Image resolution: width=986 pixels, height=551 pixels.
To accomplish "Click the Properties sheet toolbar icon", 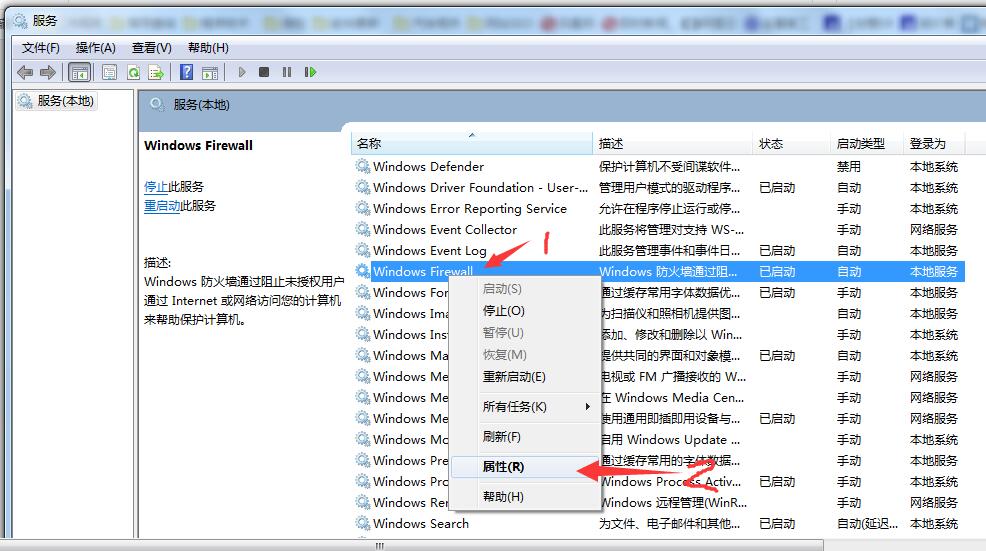I will tap(109, 72).
